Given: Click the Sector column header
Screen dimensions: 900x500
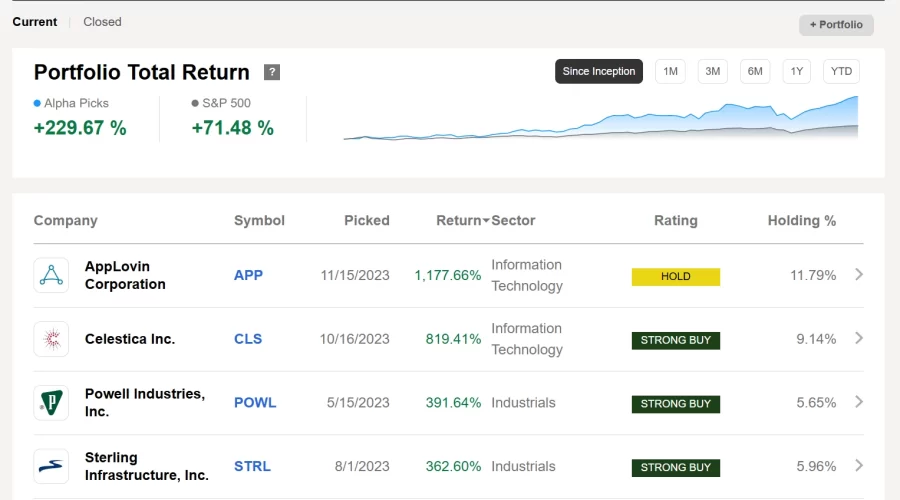Looking at the screenshot, I should click(x=513, y=220).
